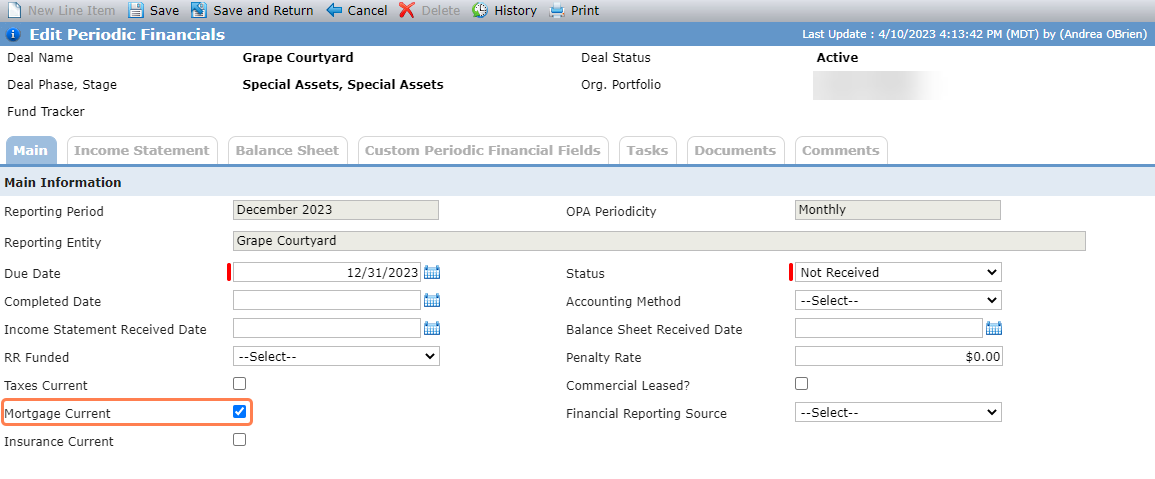Click 'Special Assets, Special Assets' text

coord(343,85)
